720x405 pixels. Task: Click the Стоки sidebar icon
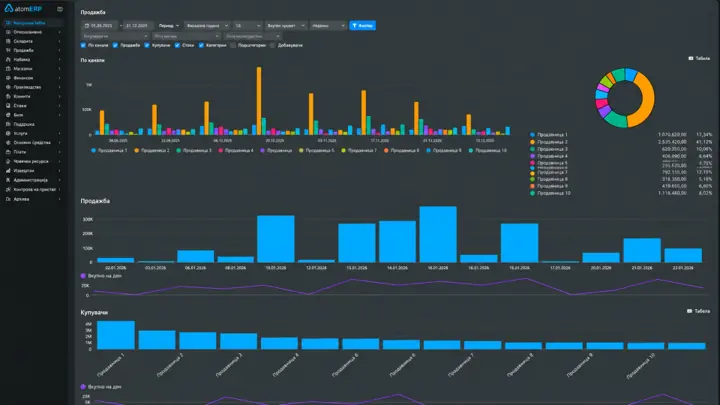(x=8, y=106)
